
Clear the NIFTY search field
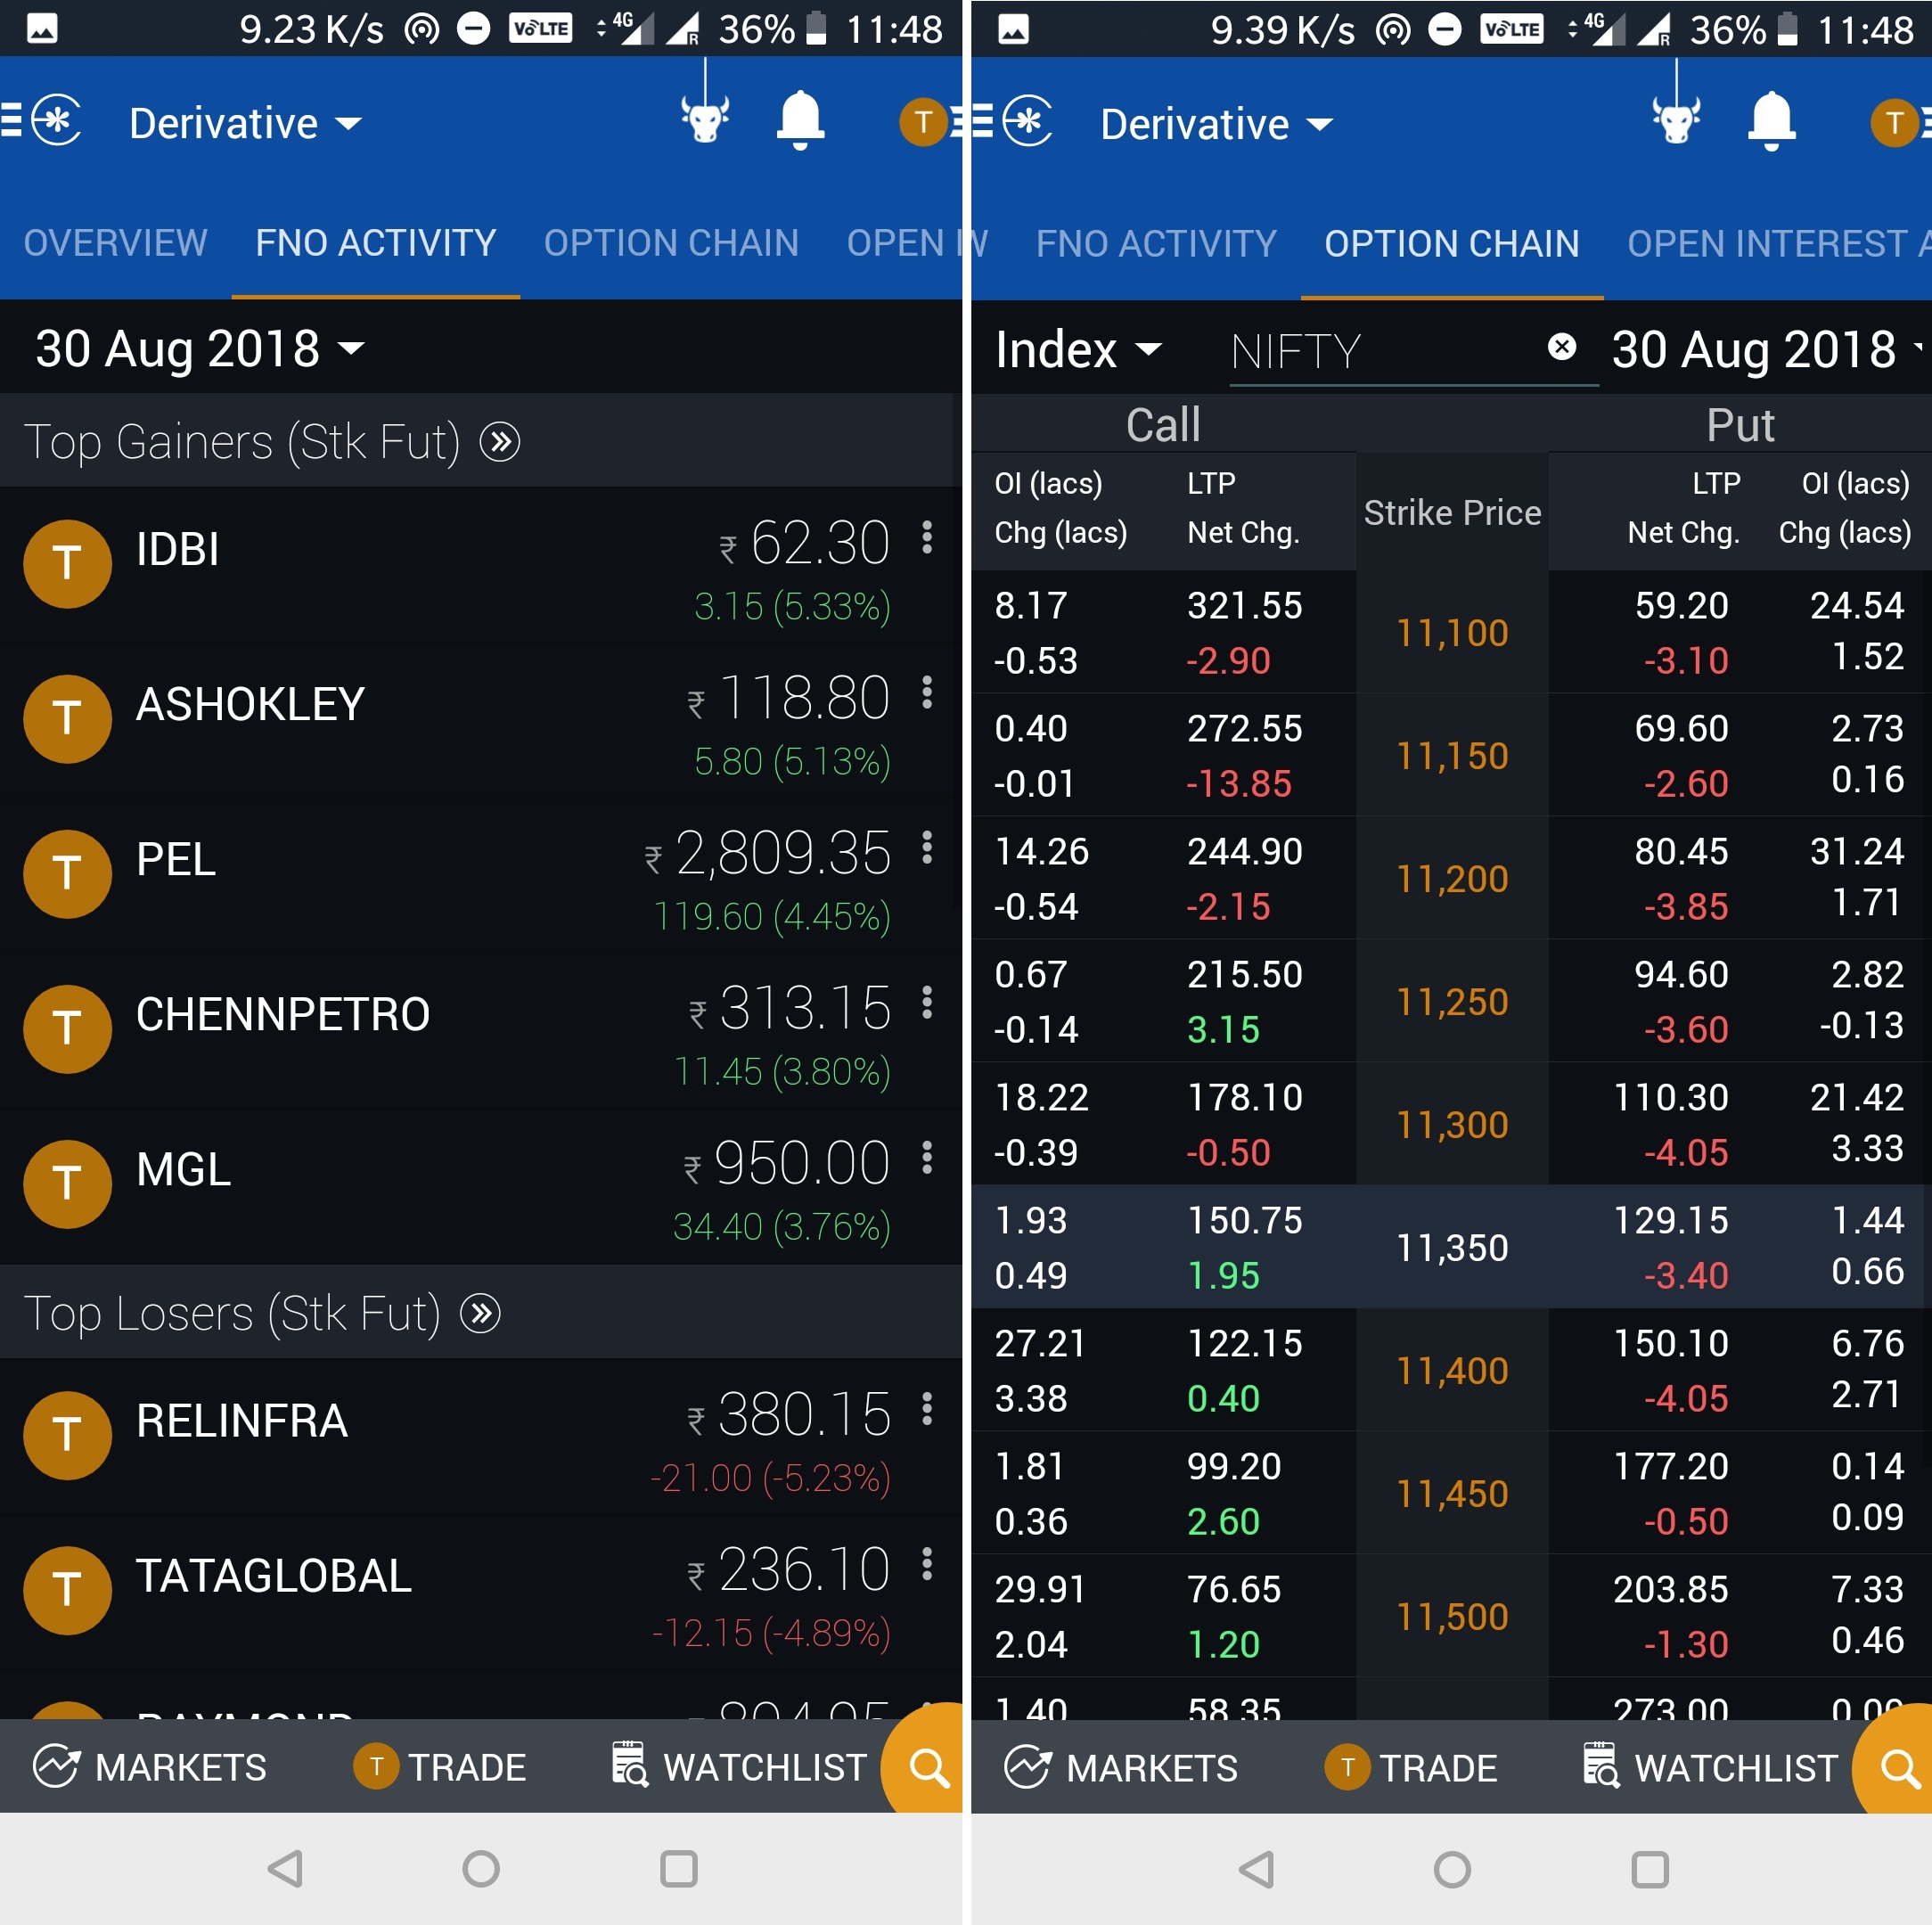[1561, 347]
